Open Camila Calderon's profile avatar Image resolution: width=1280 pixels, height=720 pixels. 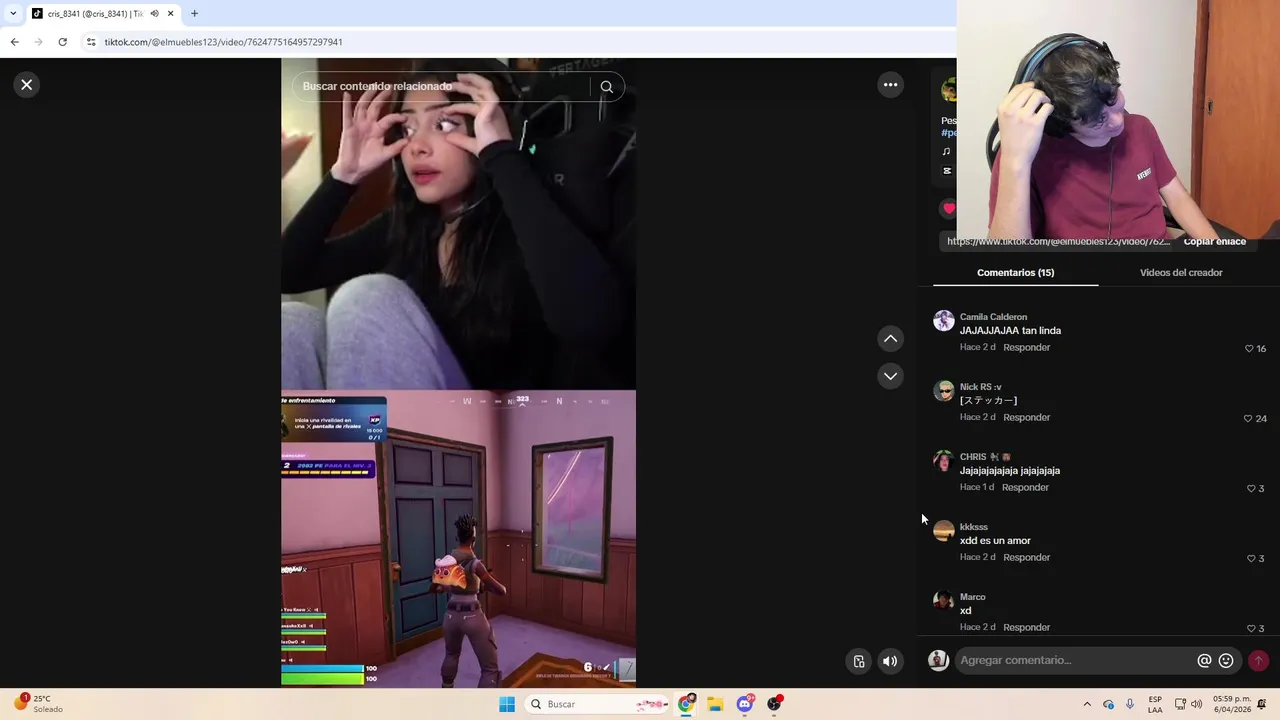pyautogui.click(x=944, y=321)
